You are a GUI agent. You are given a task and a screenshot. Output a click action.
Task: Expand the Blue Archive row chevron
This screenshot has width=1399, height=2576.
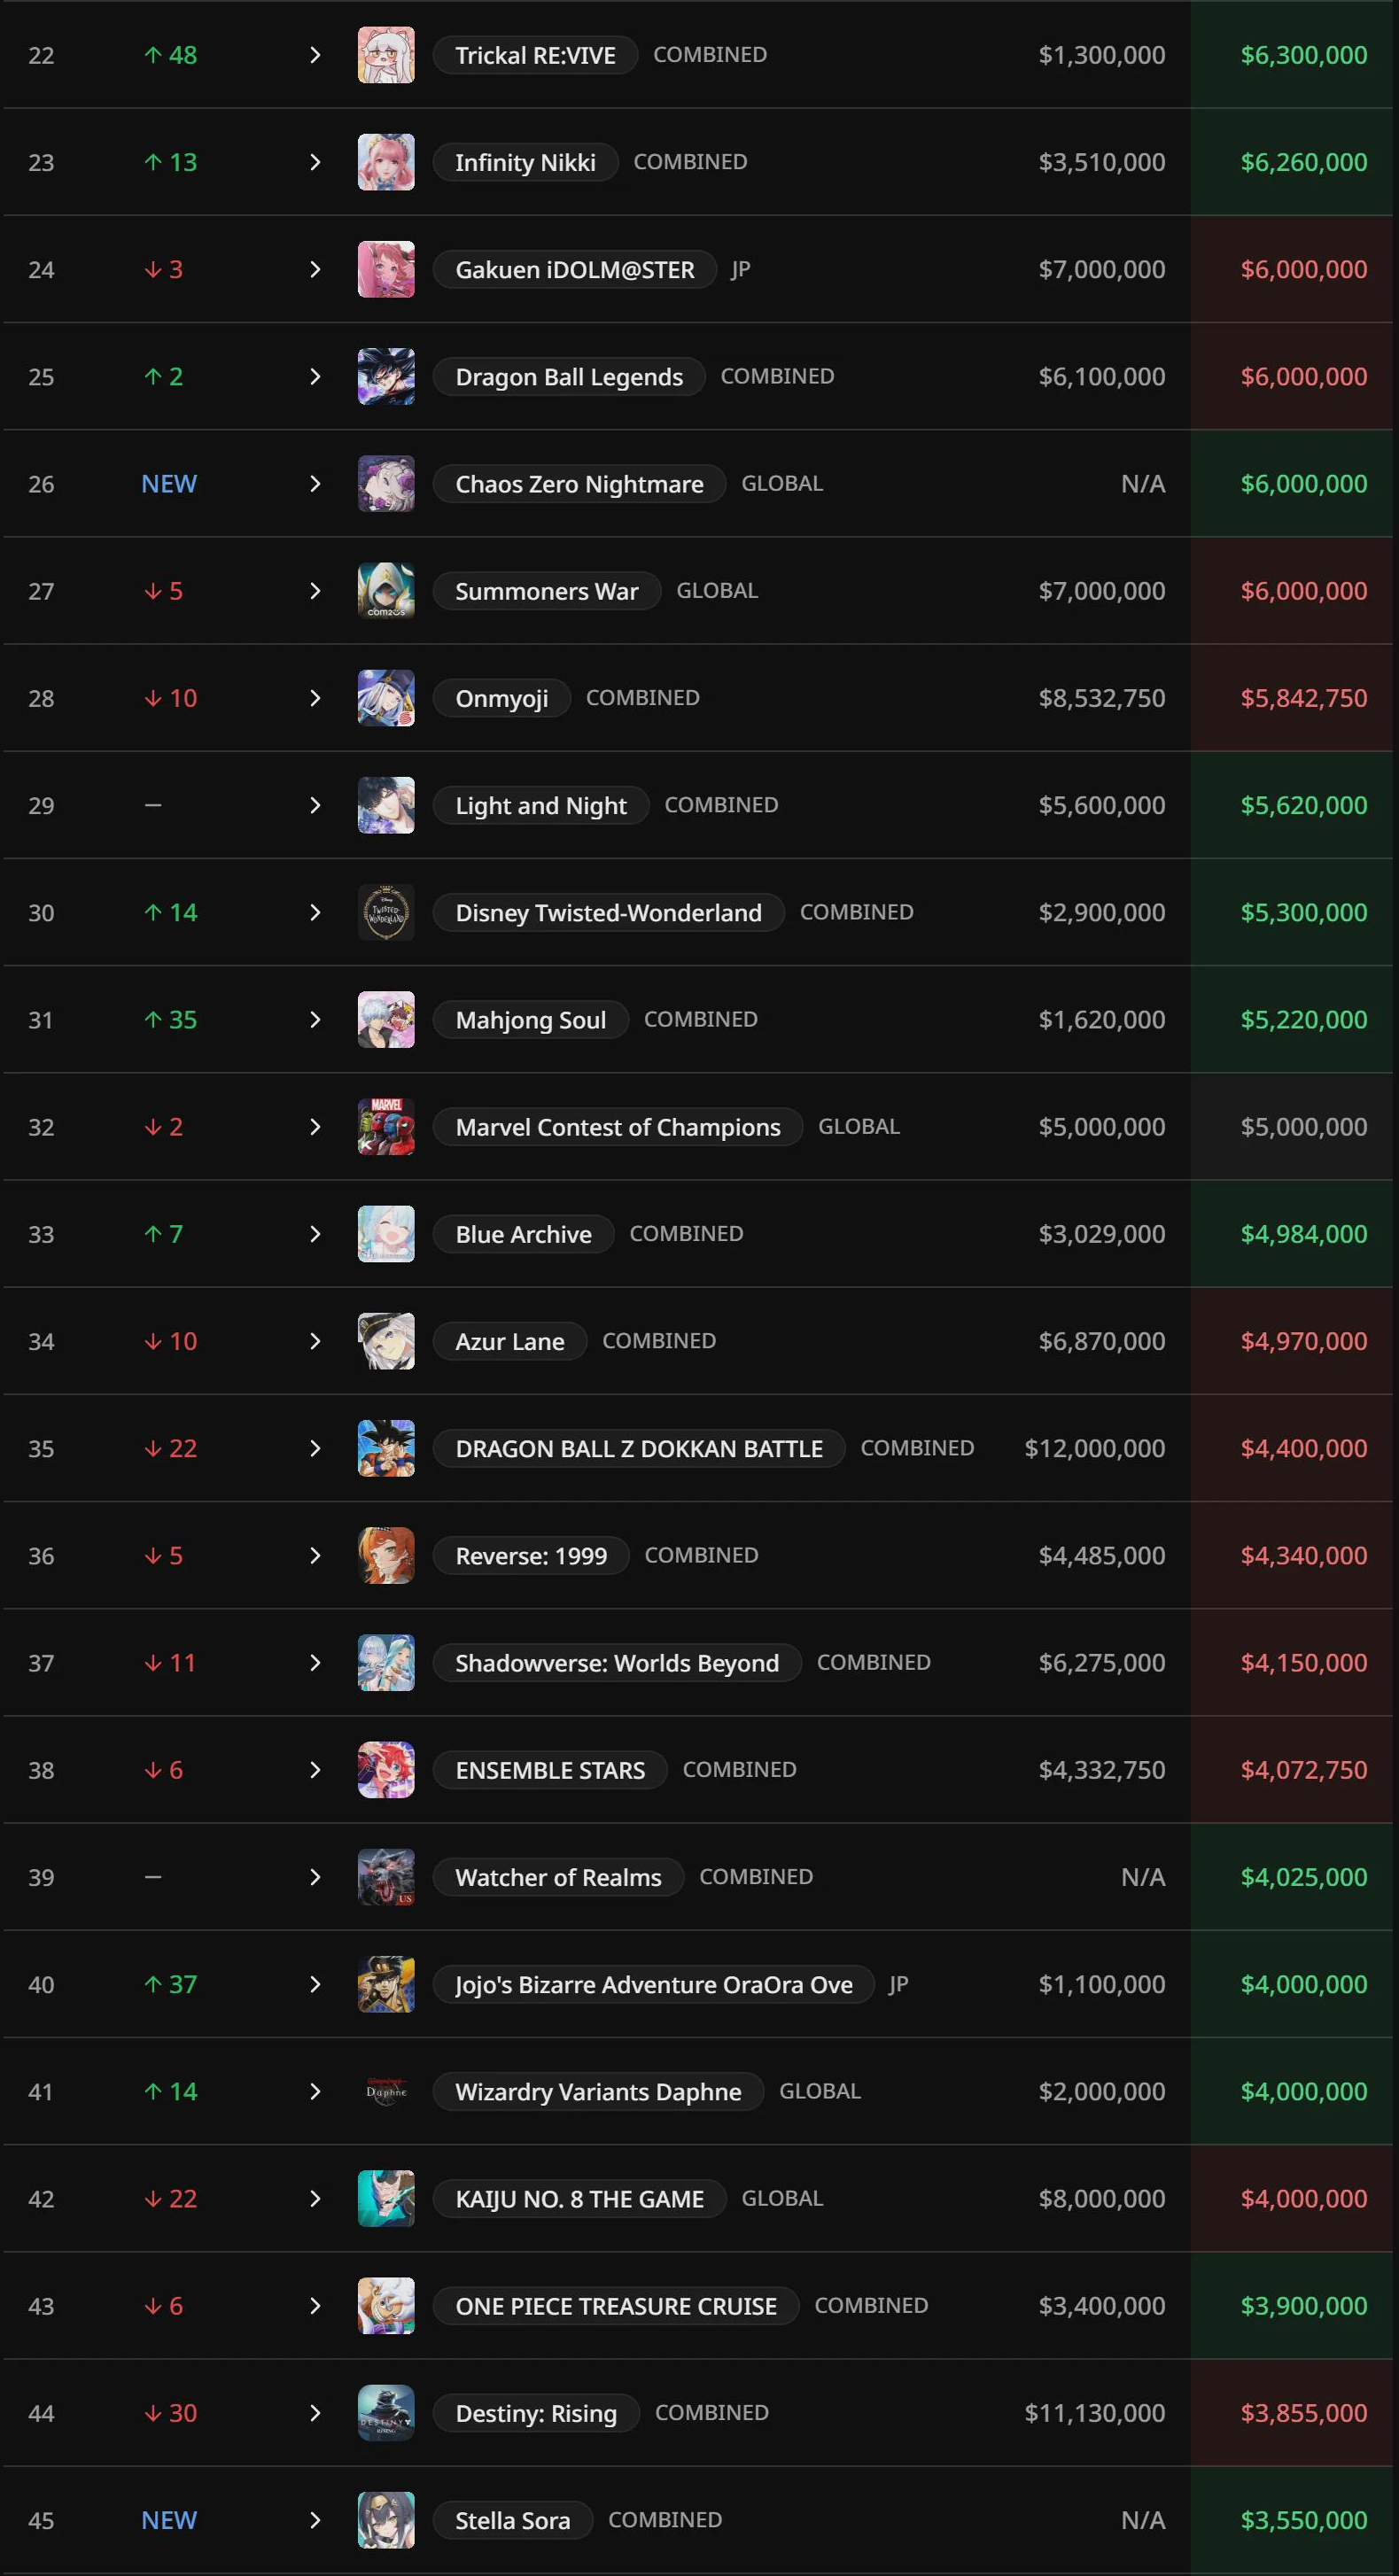[x=315, y=1234]
